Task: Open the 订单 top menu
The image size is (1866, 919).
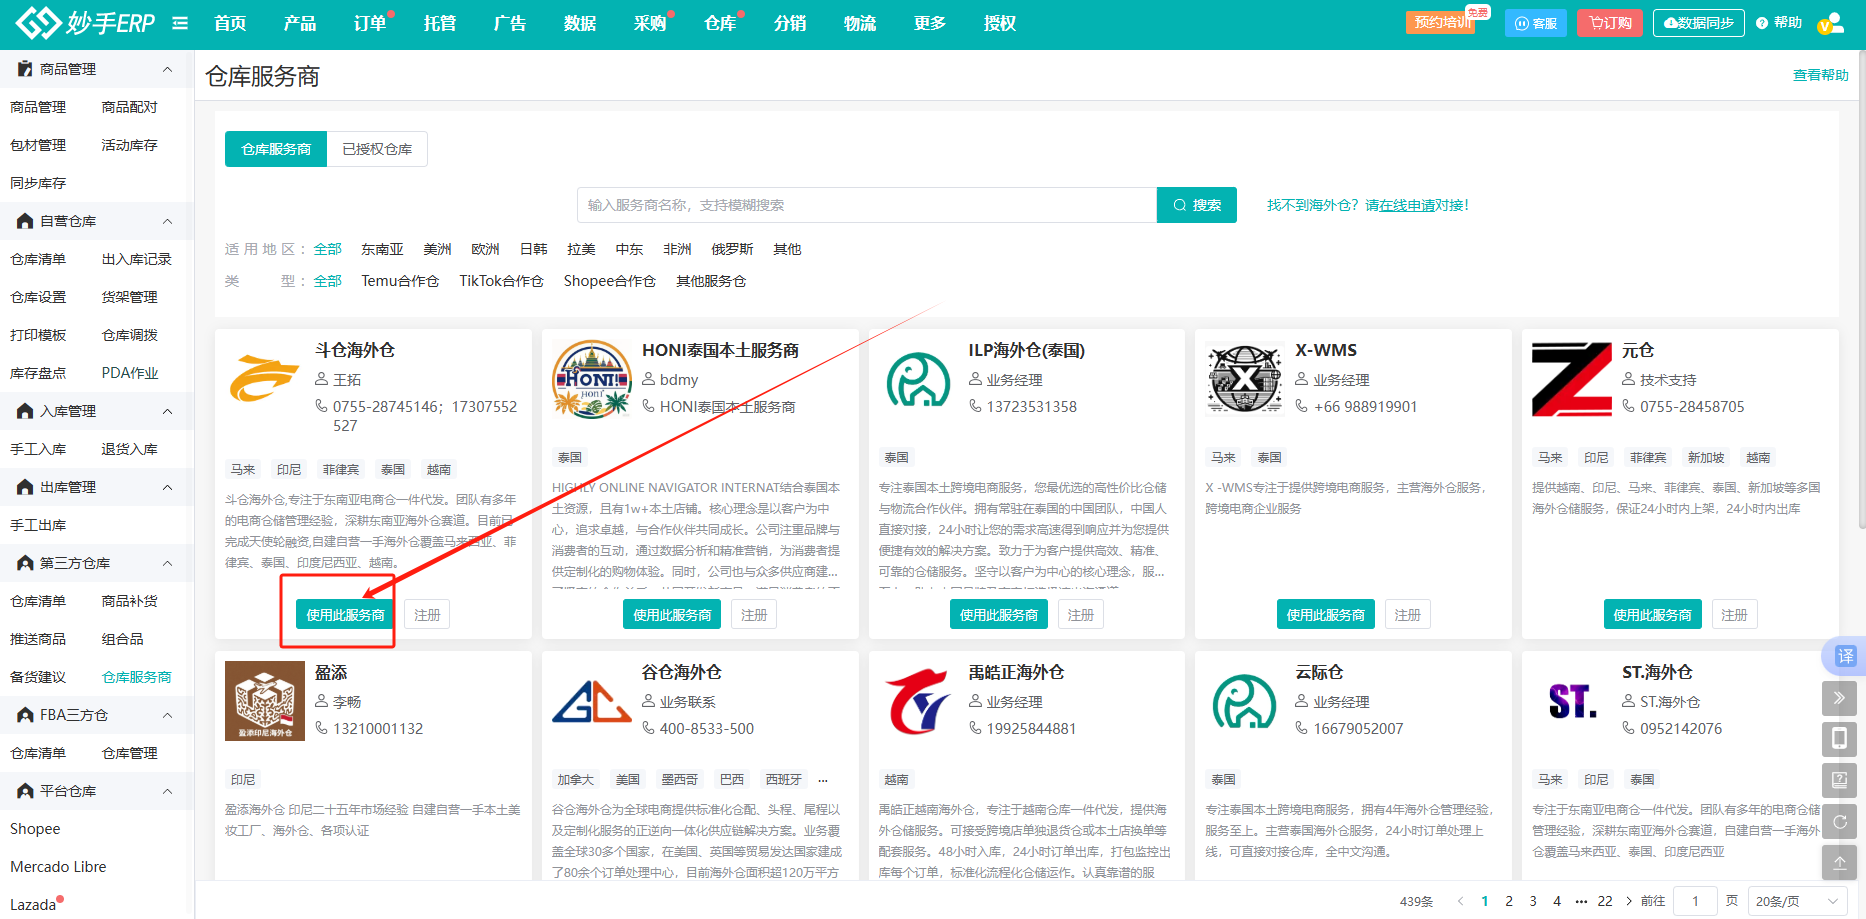Action: pyautogui.click(x=370, y=23)
